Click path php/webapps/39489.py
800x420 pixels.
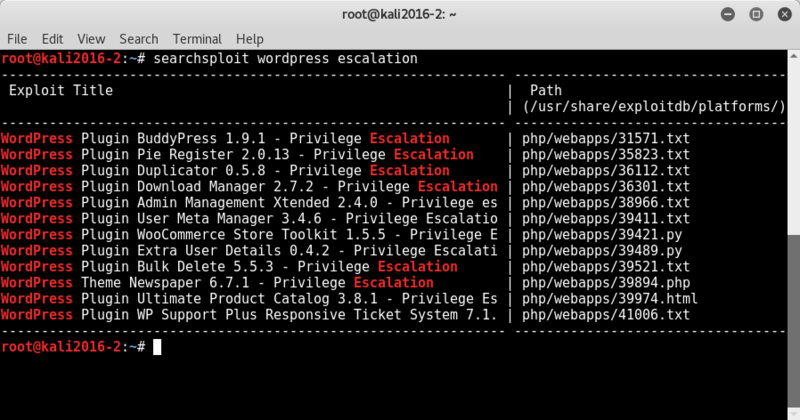coord(602,251)
